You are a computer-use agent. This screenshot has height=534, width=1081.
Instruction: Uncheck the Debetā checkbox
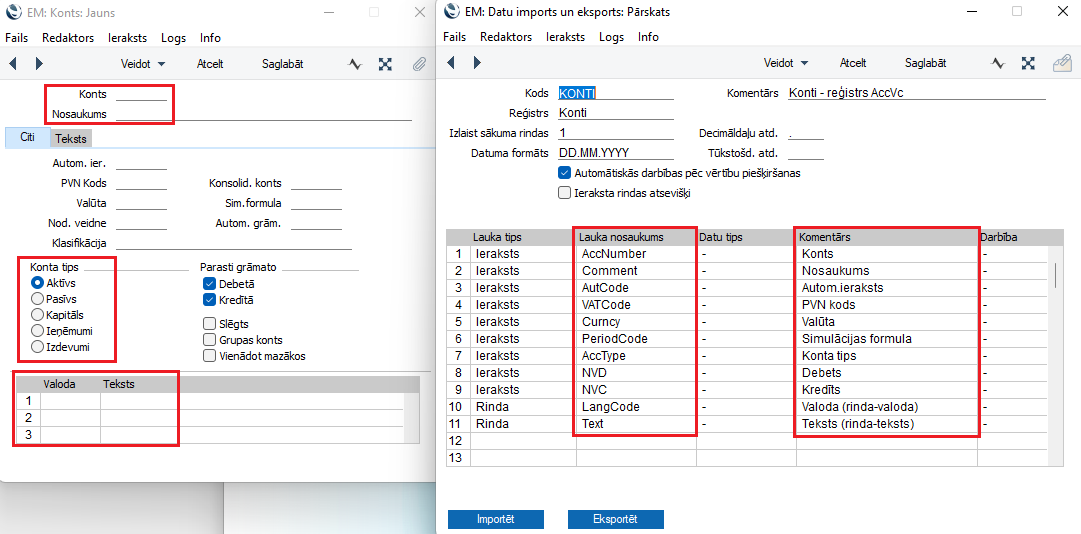pos(209,284)
